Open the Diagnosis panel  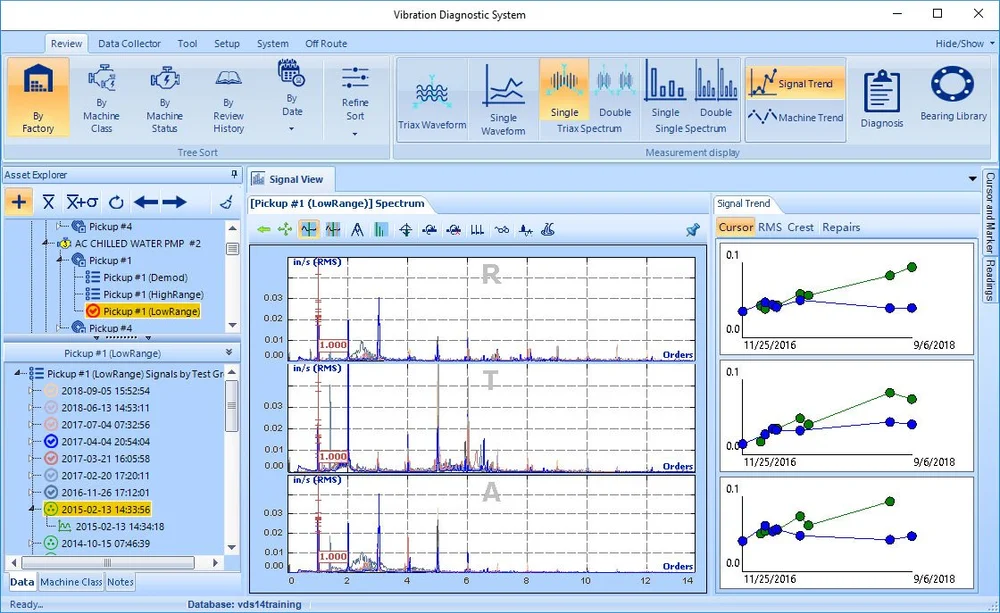[x=881, y=95]
